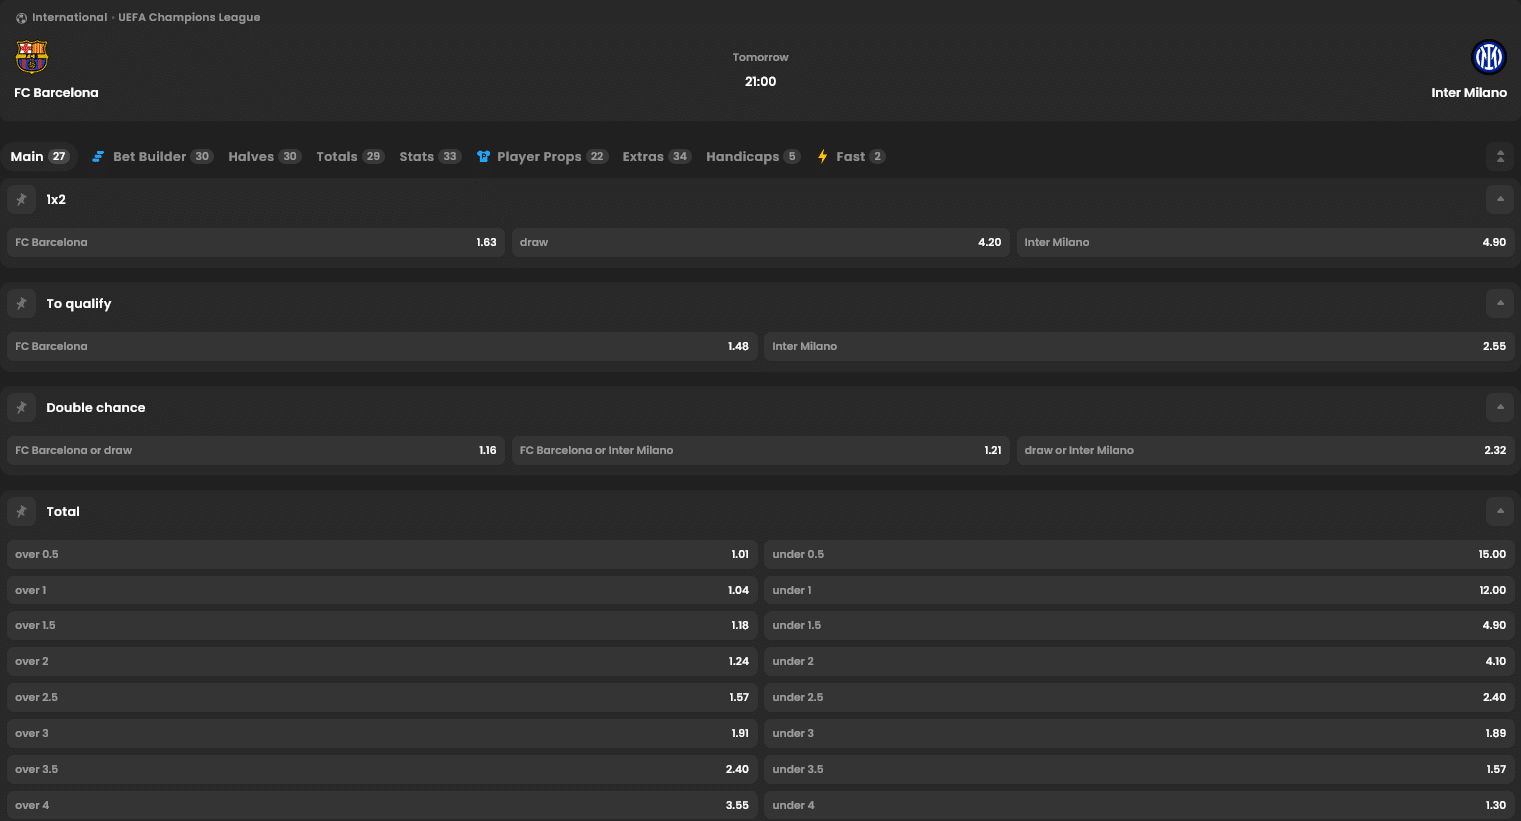Collapse the Total section

[1500, 511]
